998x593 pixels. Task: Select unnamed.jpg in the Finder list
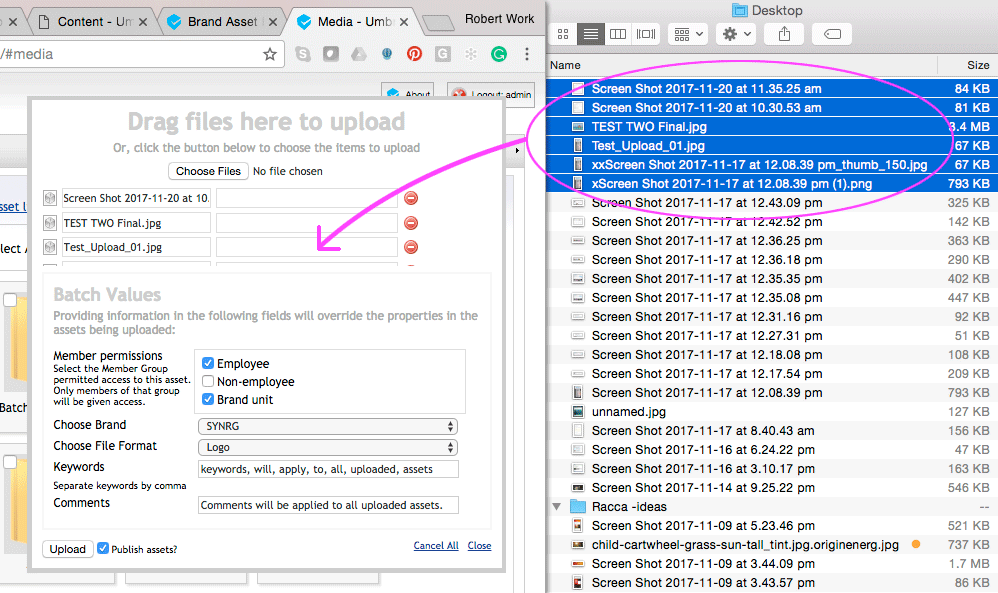click(x=628, y=412)
